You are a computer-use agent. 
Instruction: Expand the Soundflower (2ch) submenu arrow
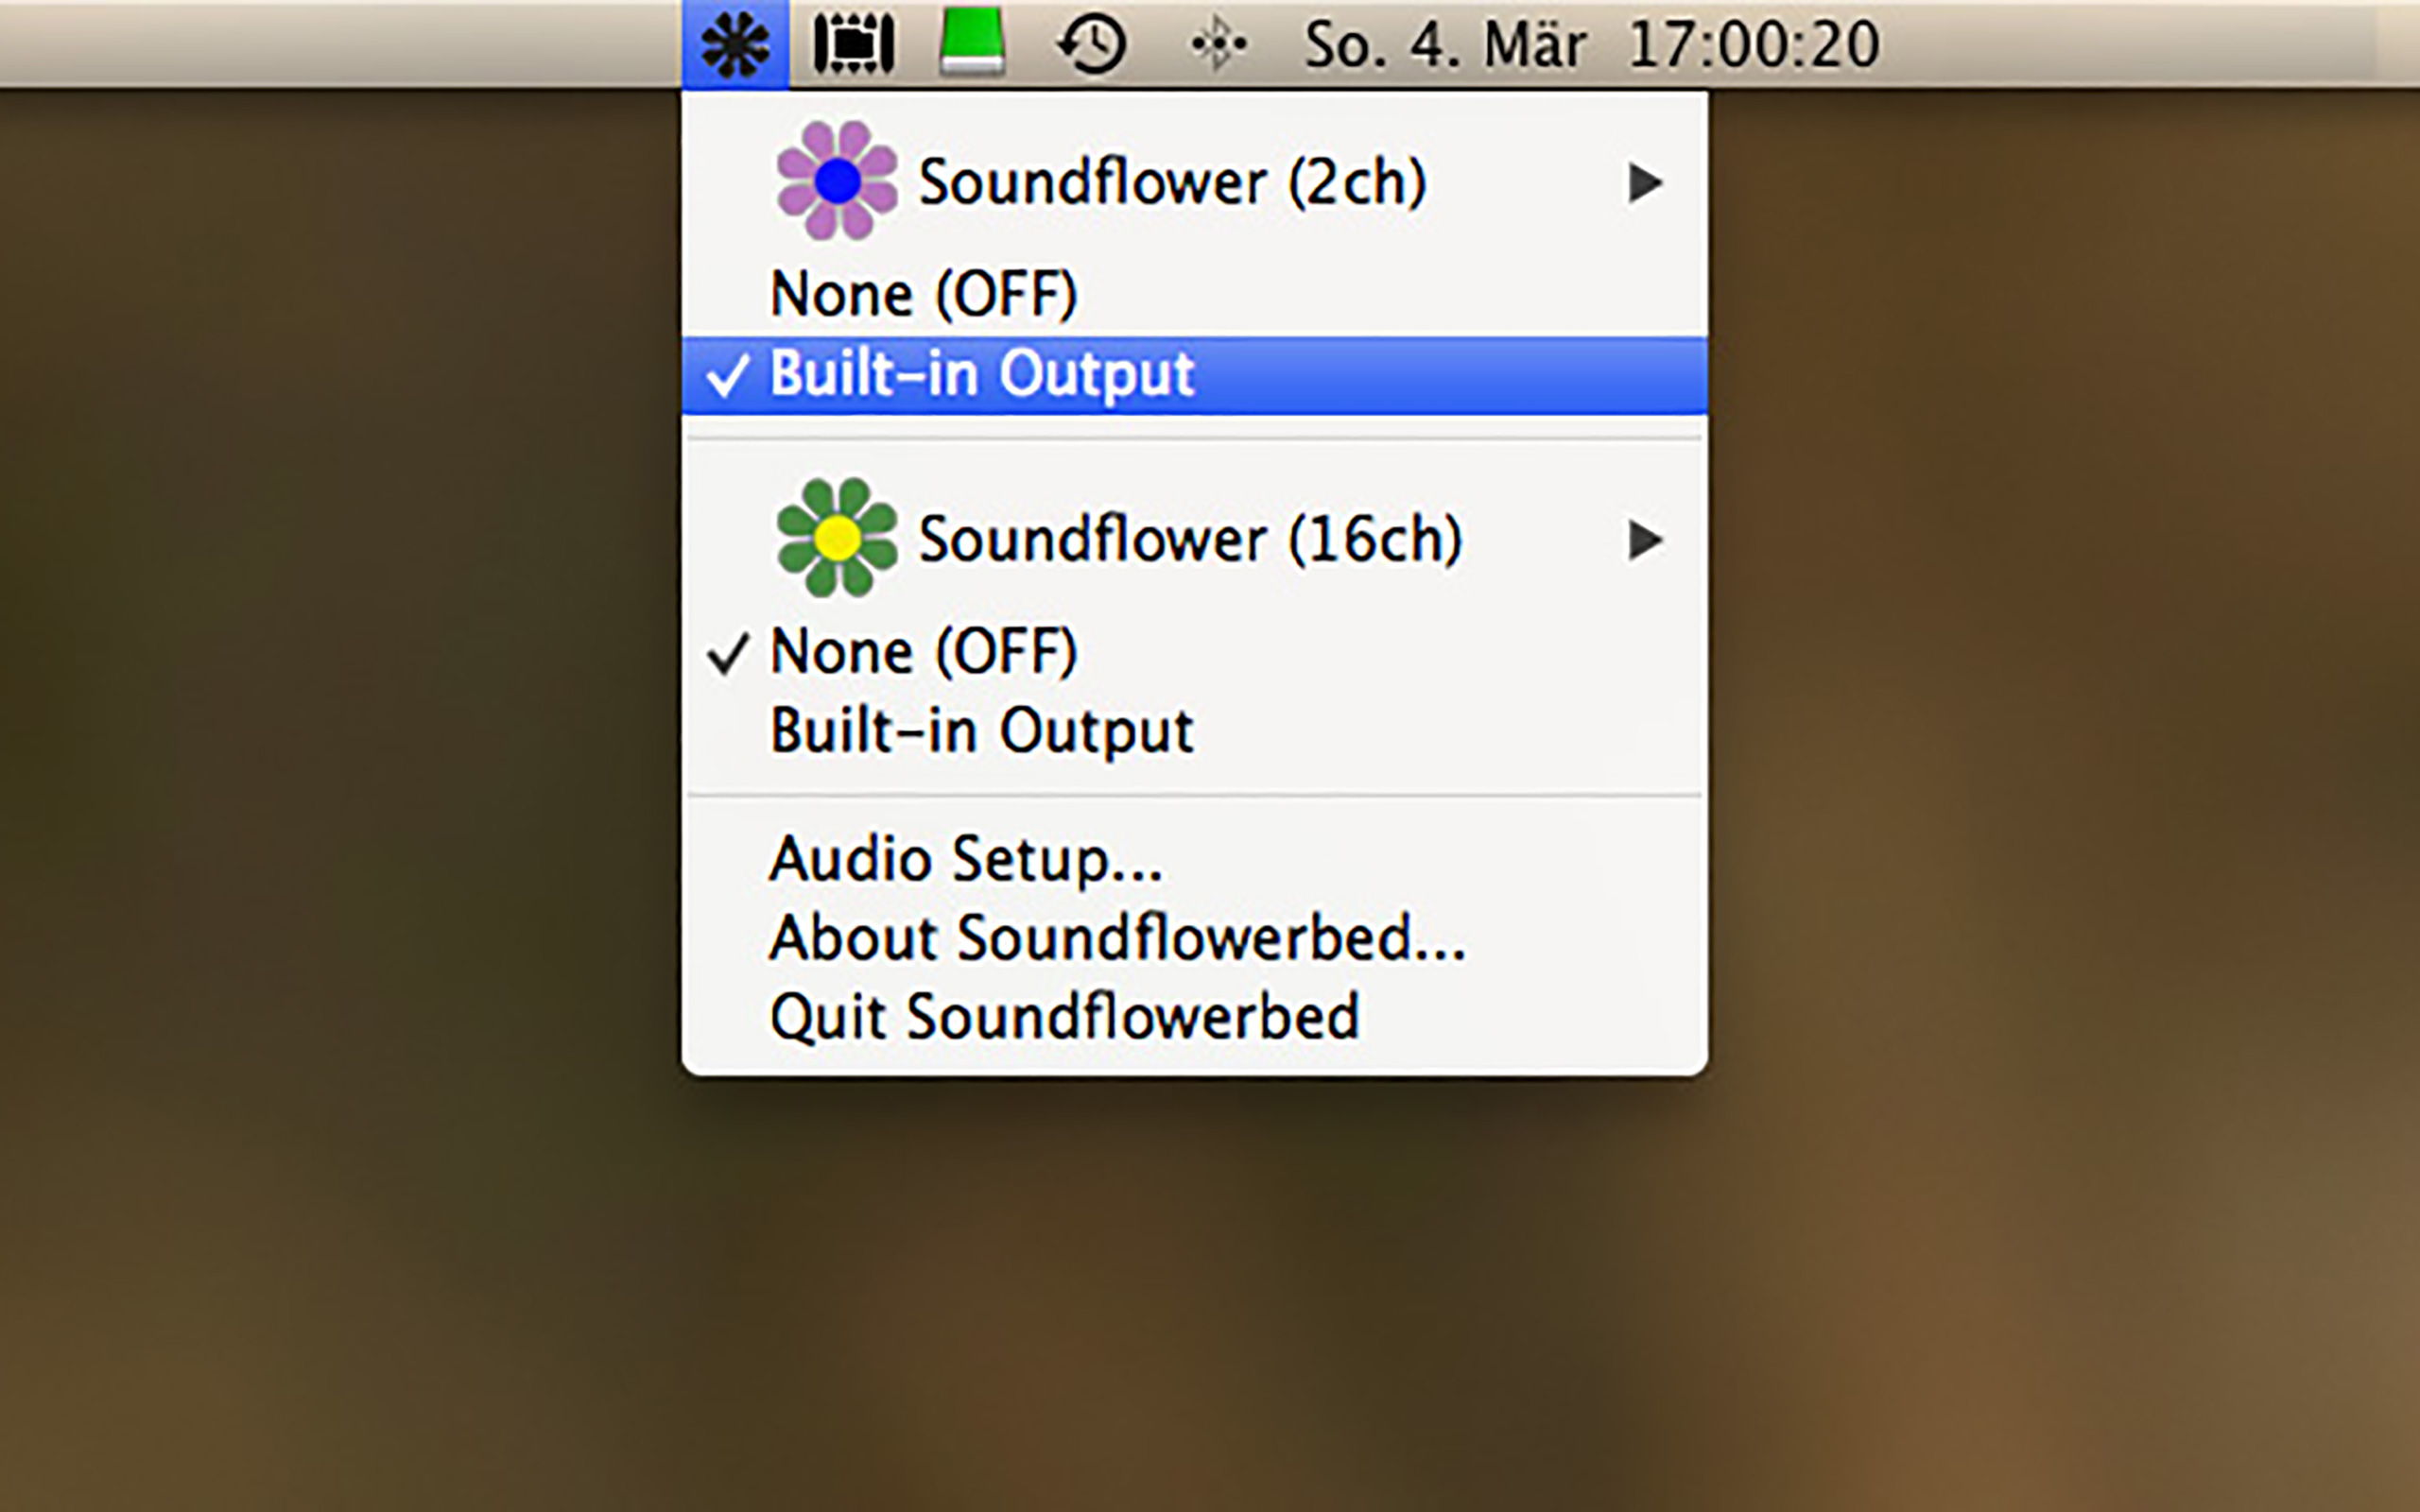click(1644, 183)
